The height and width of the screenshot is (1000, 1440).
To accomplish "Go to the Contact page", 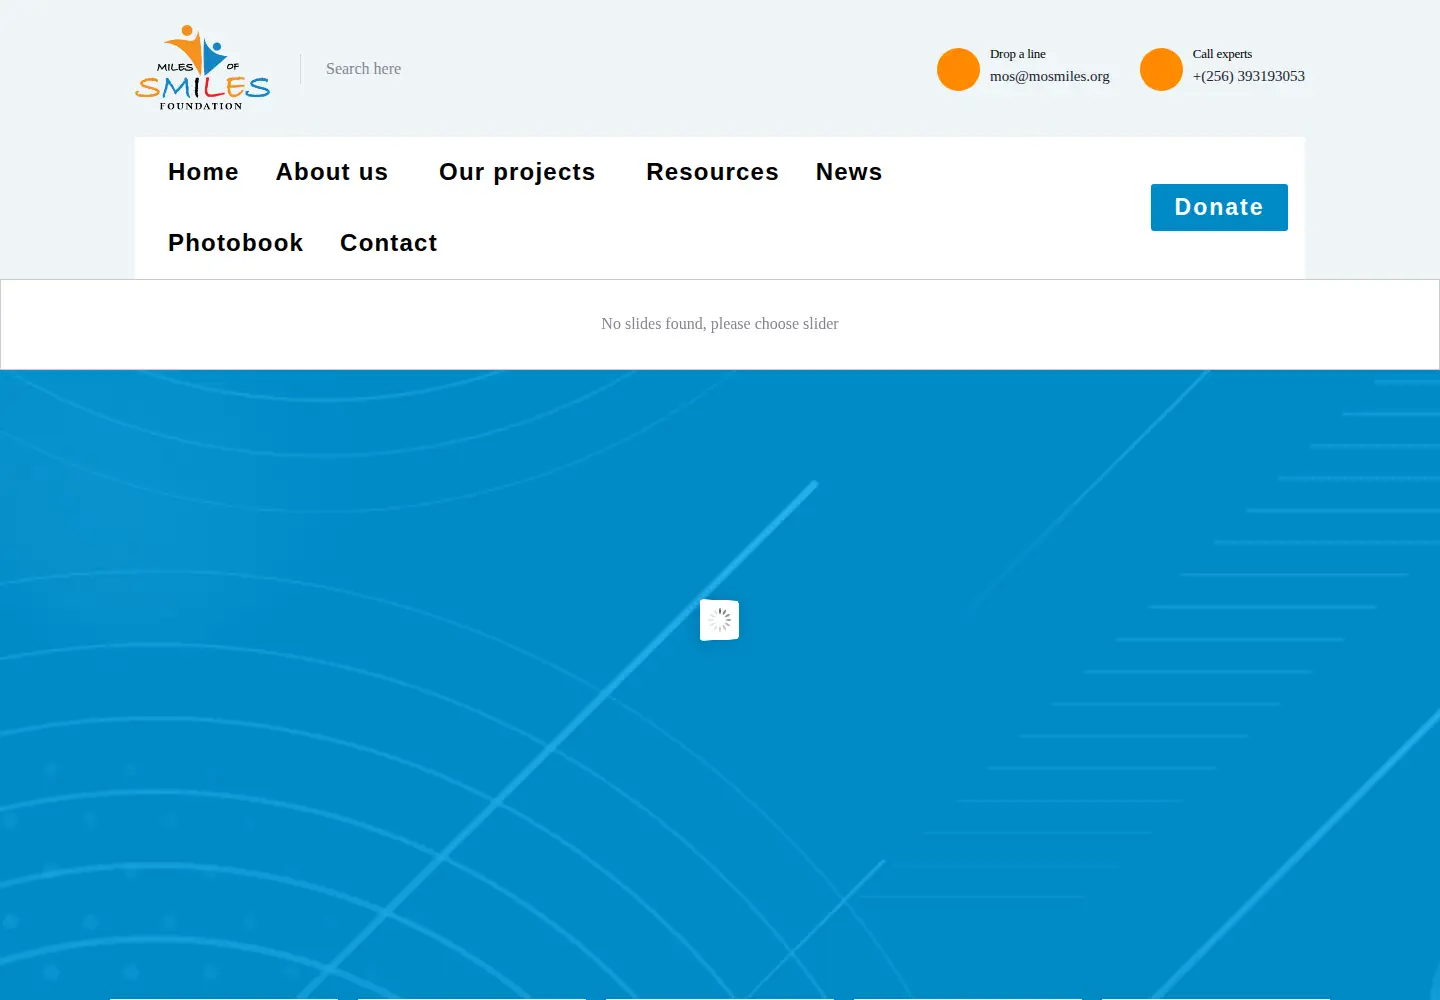I will (x=389, y=243).
